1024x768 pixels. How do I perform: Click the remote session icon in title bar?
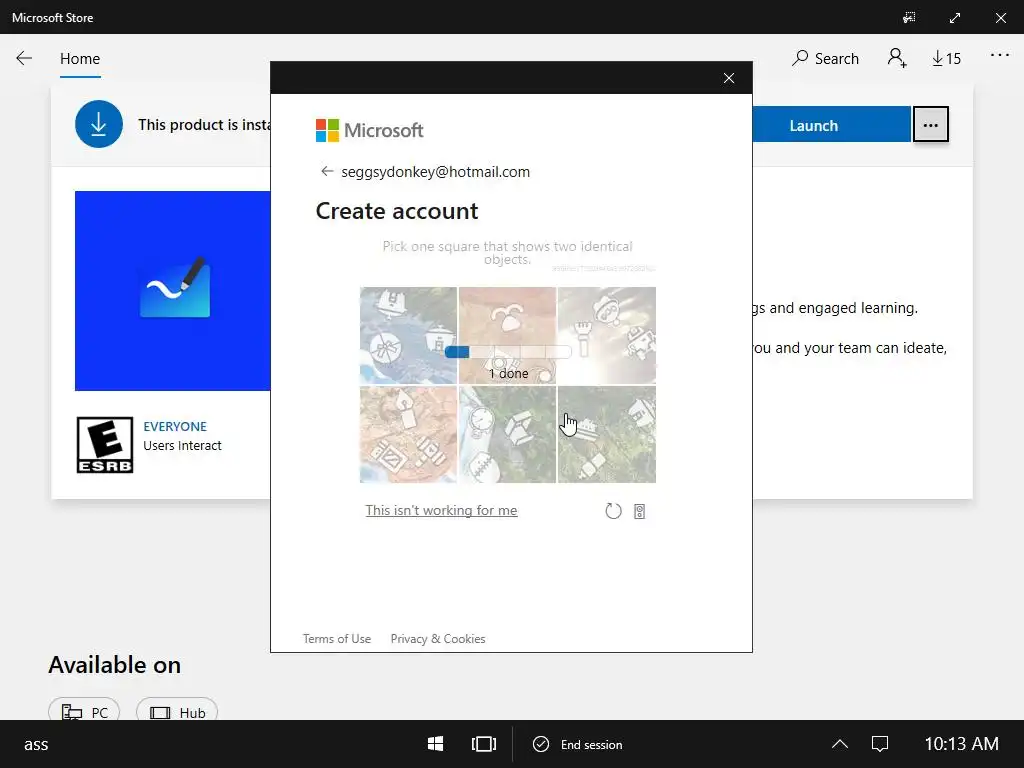909,18
